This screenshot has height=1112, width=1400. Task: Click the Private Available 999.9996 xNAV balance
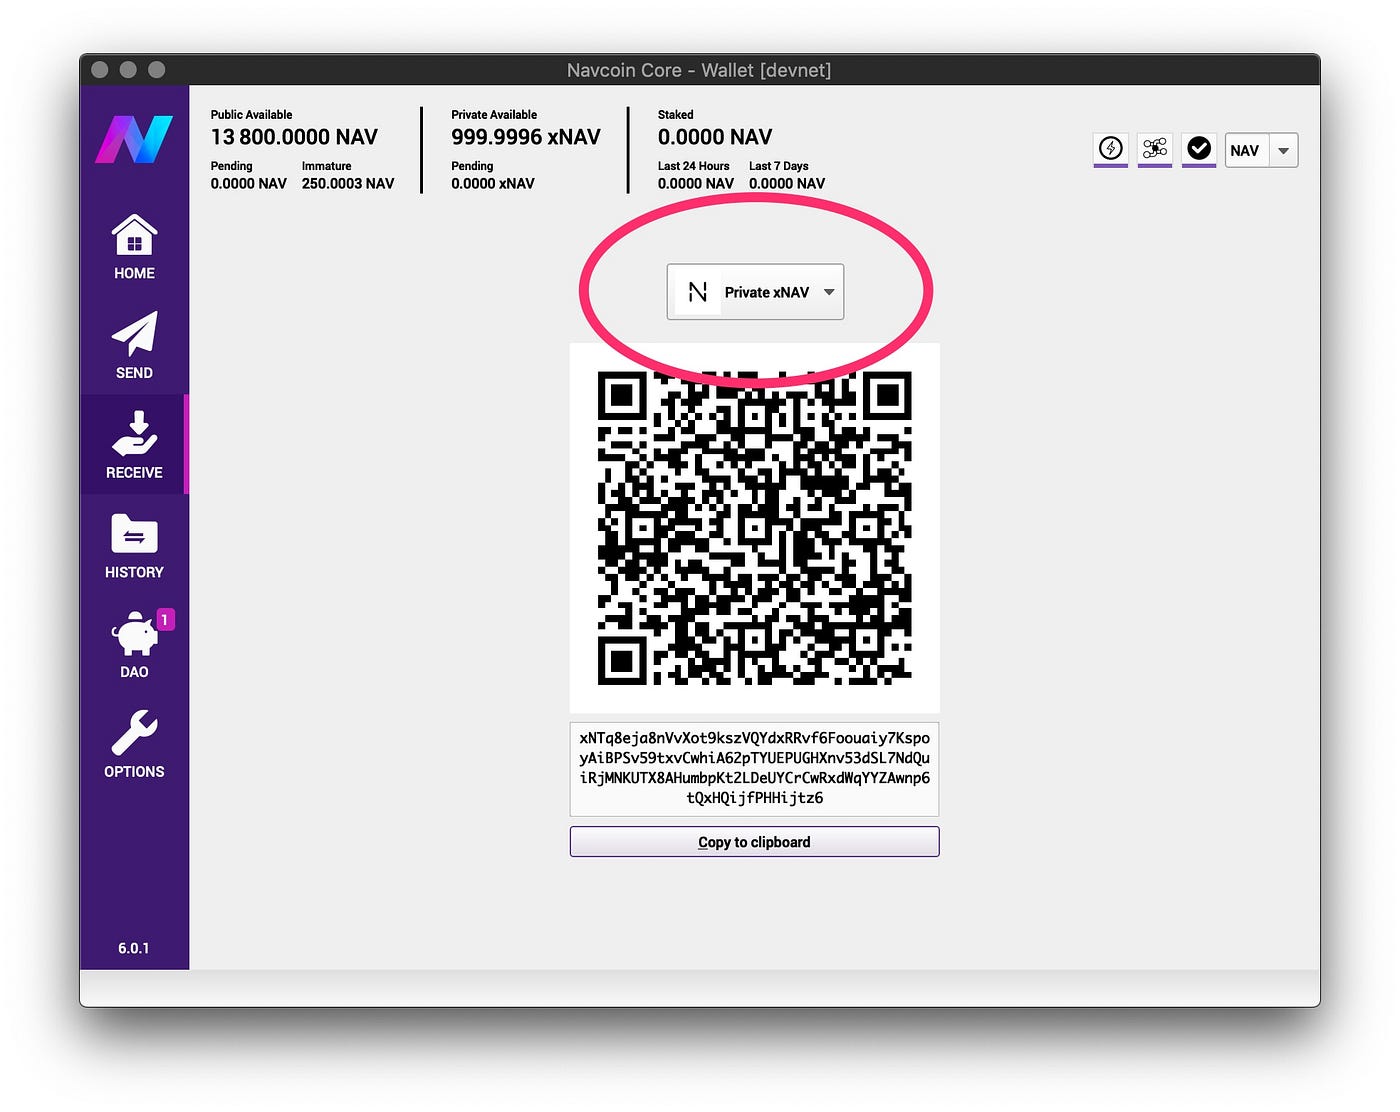(x=525, y=137)
